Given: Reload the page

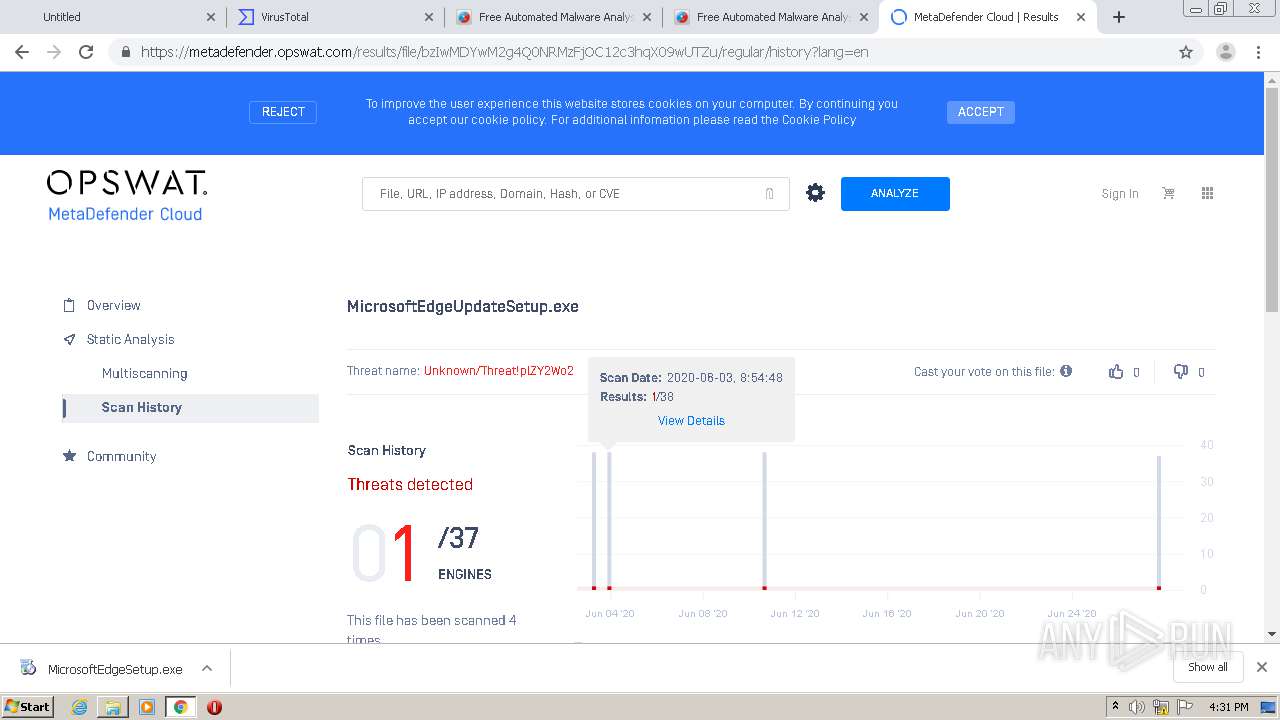Looking at the screenshot, I should (x=86, y=52).
